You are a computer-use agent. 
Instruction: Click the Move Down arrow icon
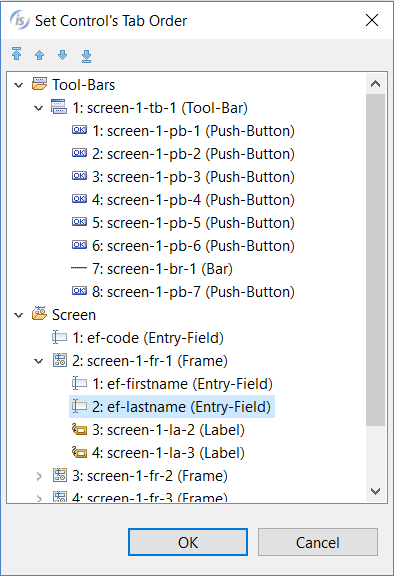pyautogui.click(x=63, y=55)
